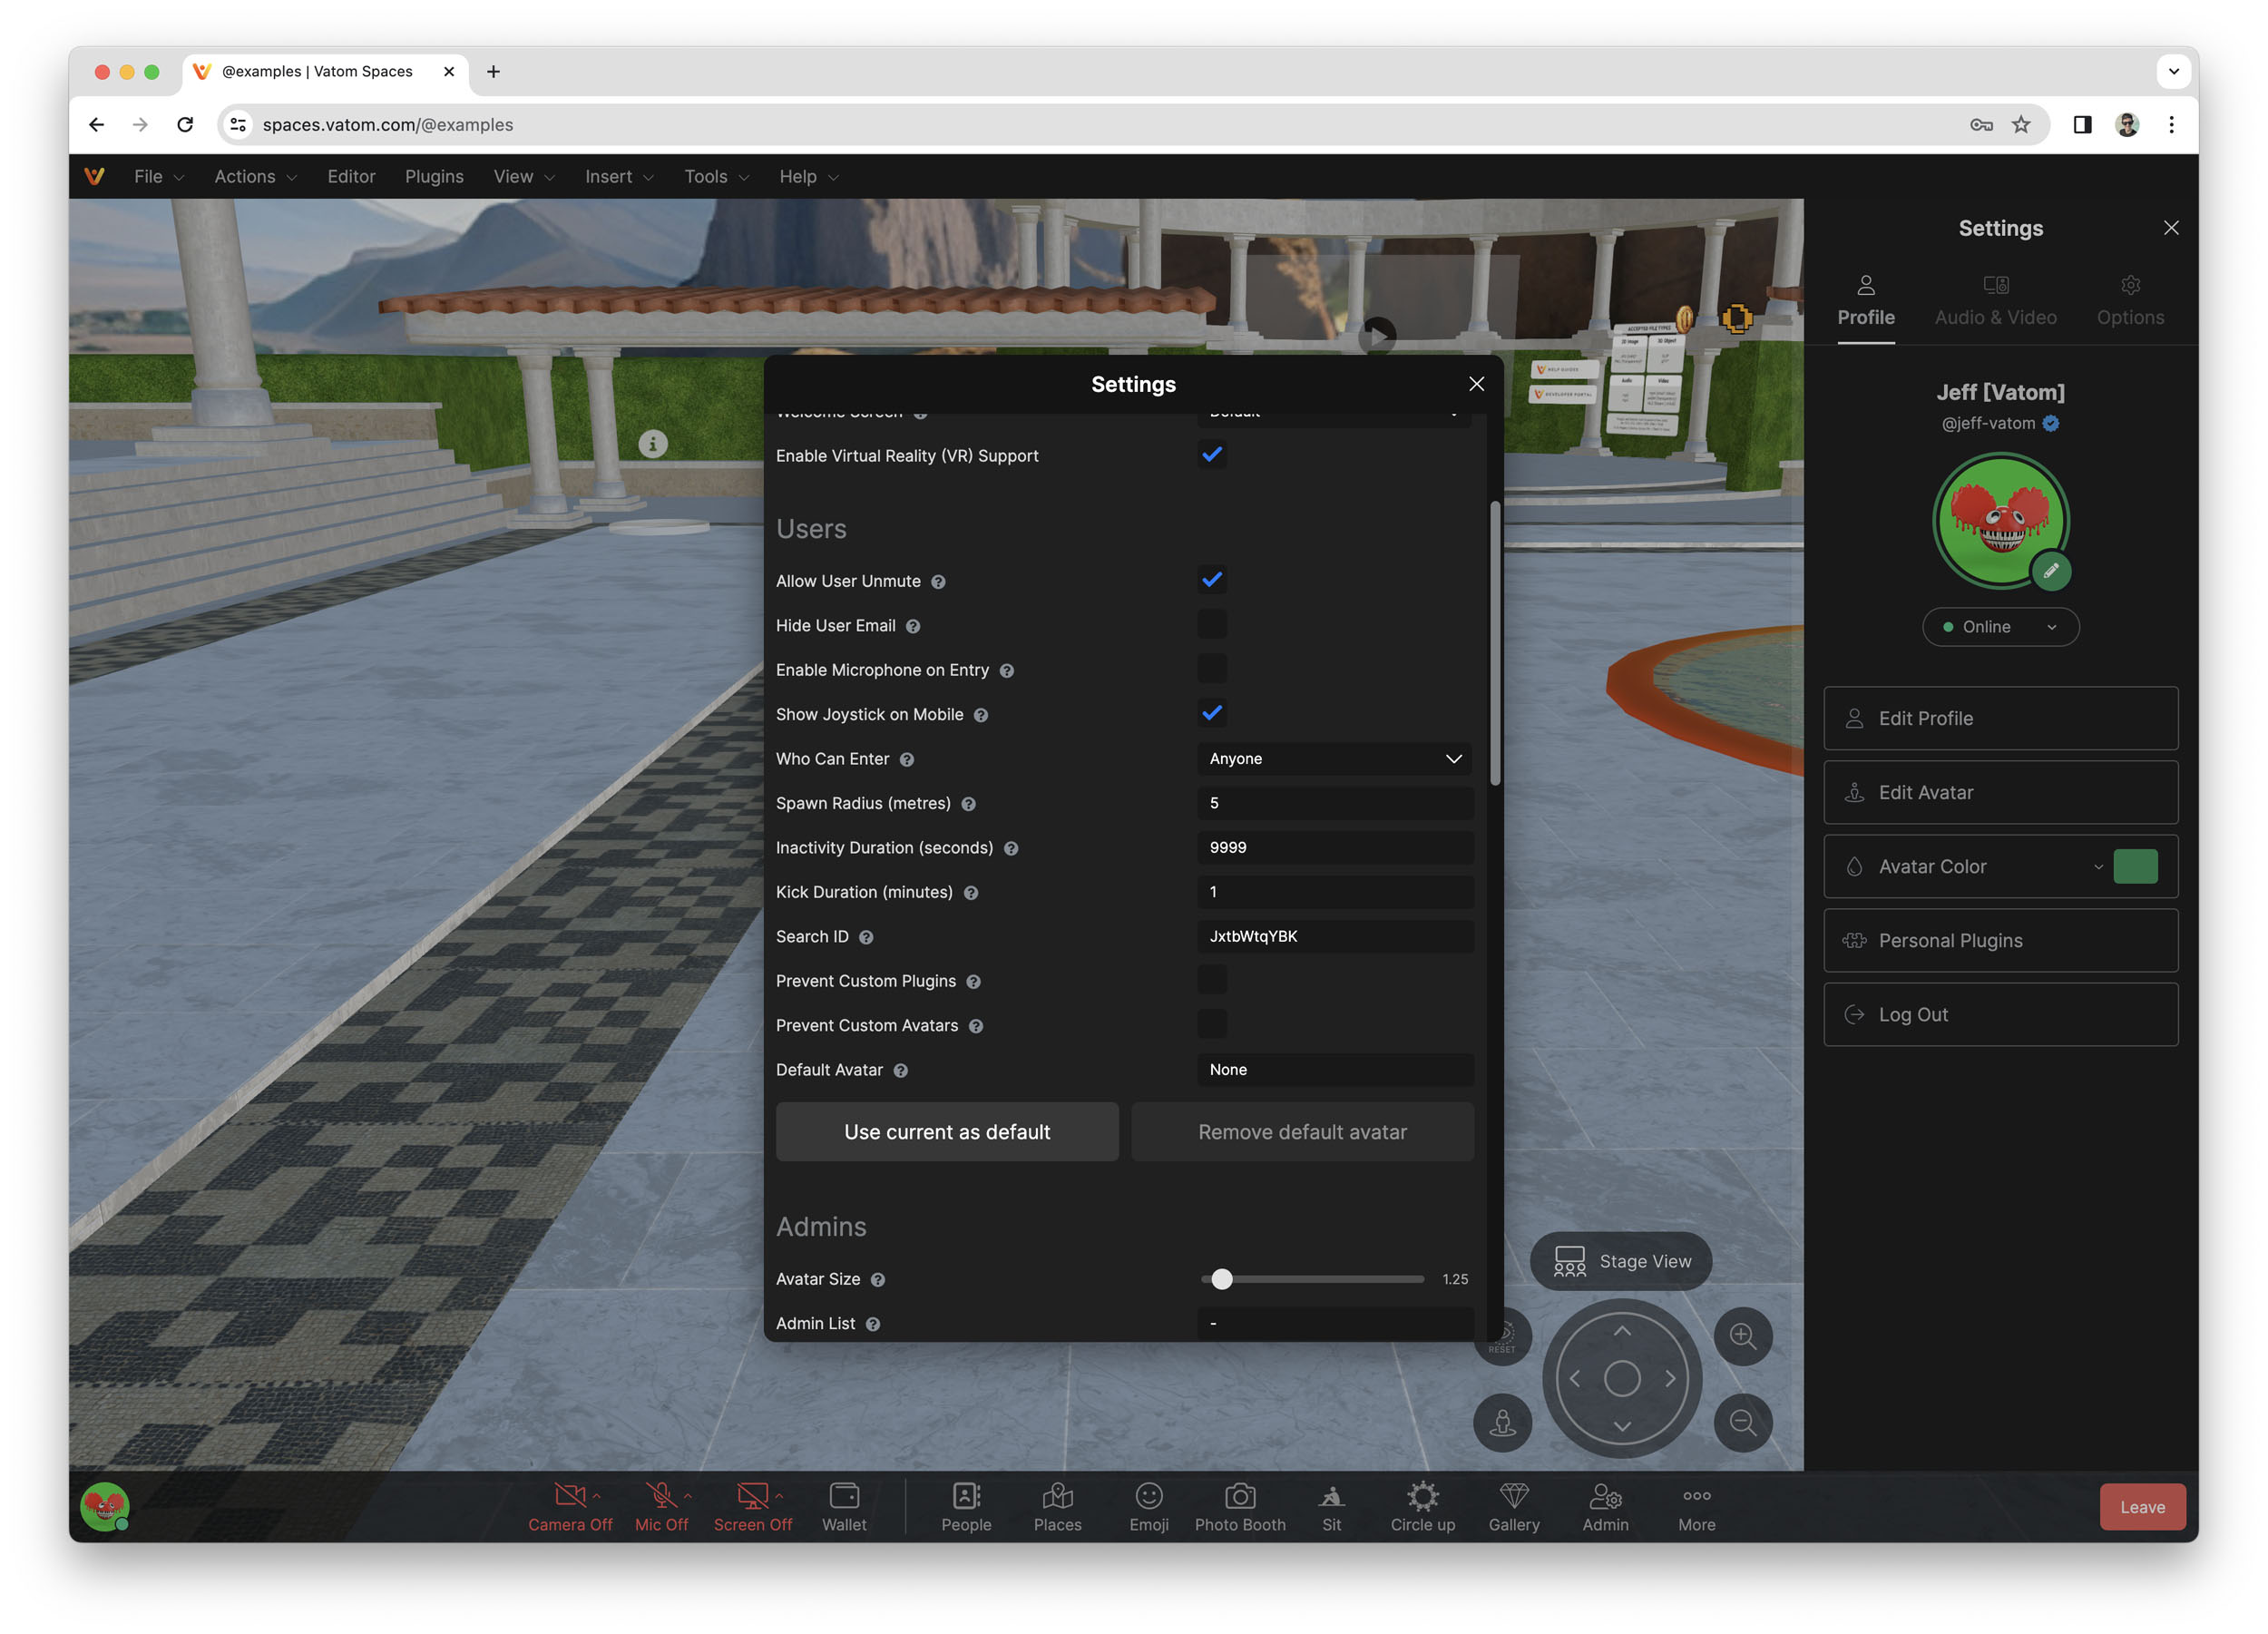Click the Sit action icon

1331,1496
